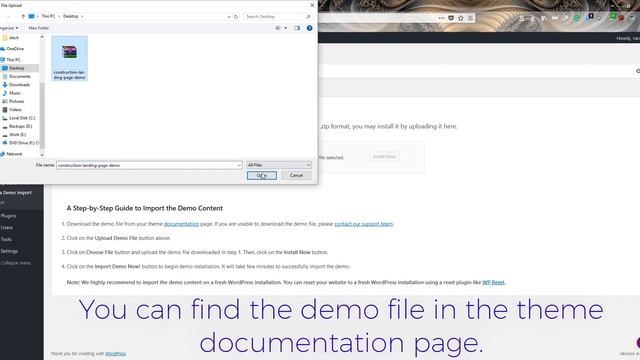The image size is (640, 360).
Task: Open dialog Help via the blue question mark
Action: 309,28
